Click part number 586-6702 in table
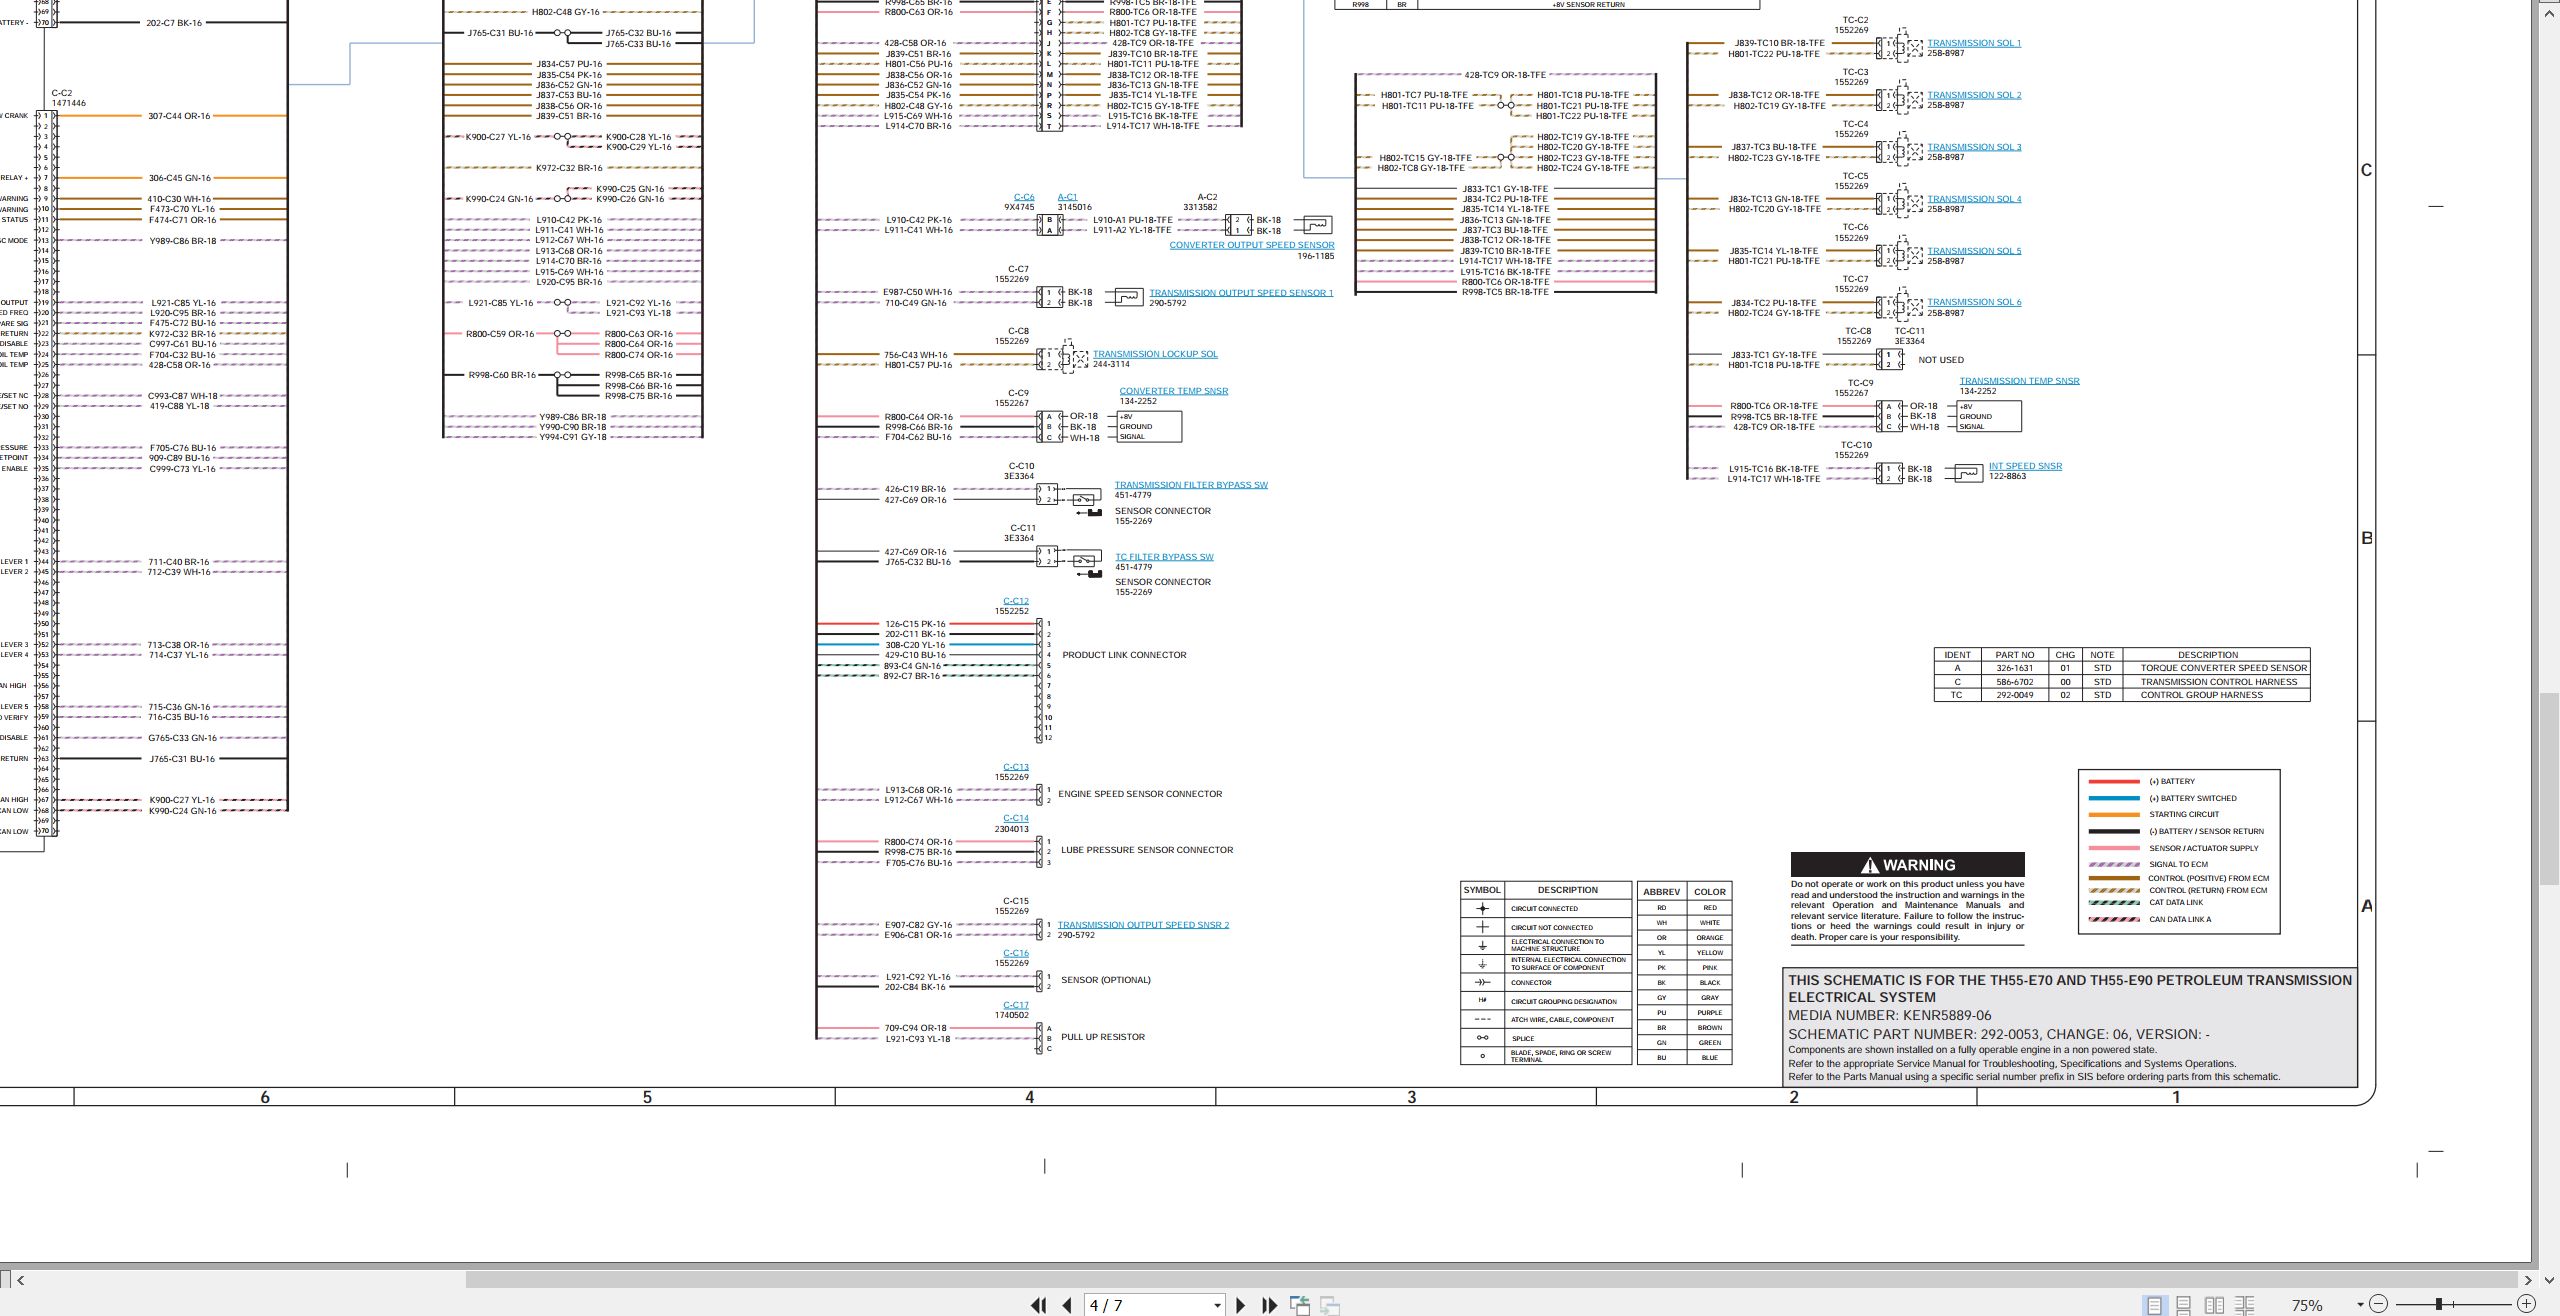 coord(2015,682)
